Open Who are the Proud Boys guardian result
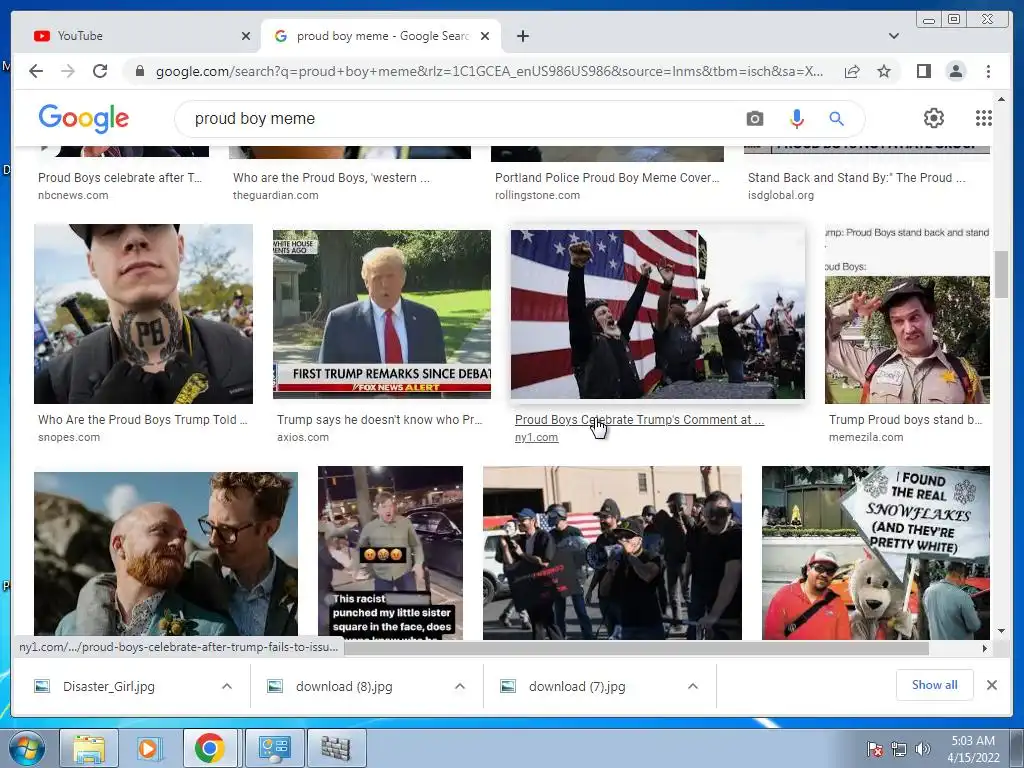1024x768 pixels. pyautogui.click(x=331, y=178)
